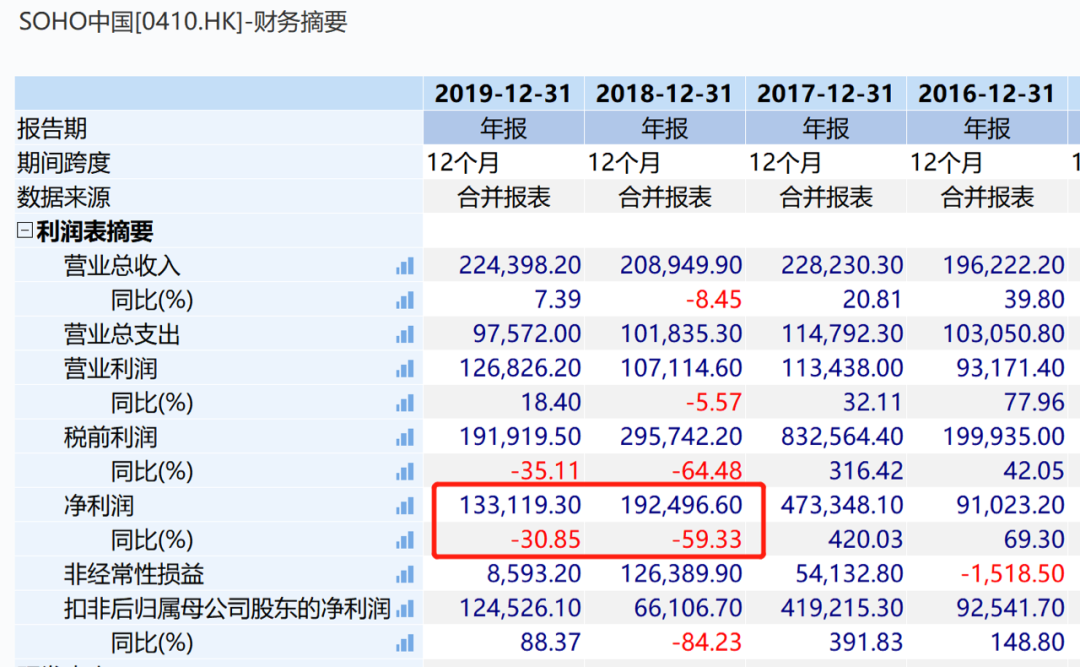Click the red growth value -35.11
Viewport: 1080px width, 667px height.
pos(546,471)
